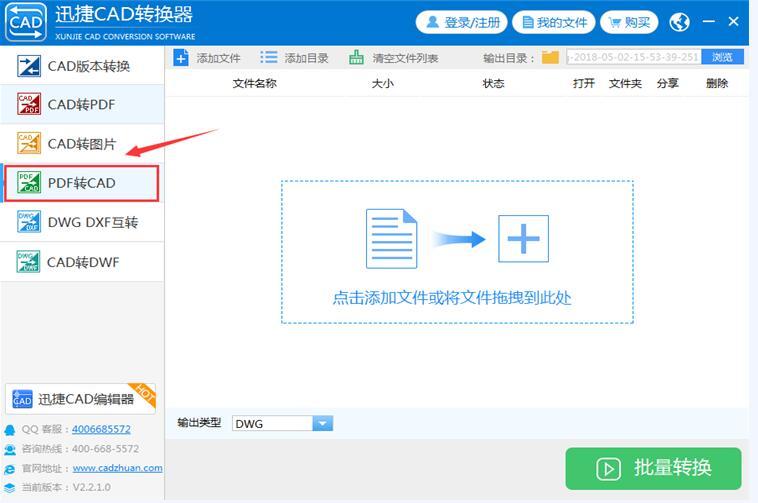Screen dimensions: 758x503
Task: Click 添加文件 toolbar label
Action: 218,58
